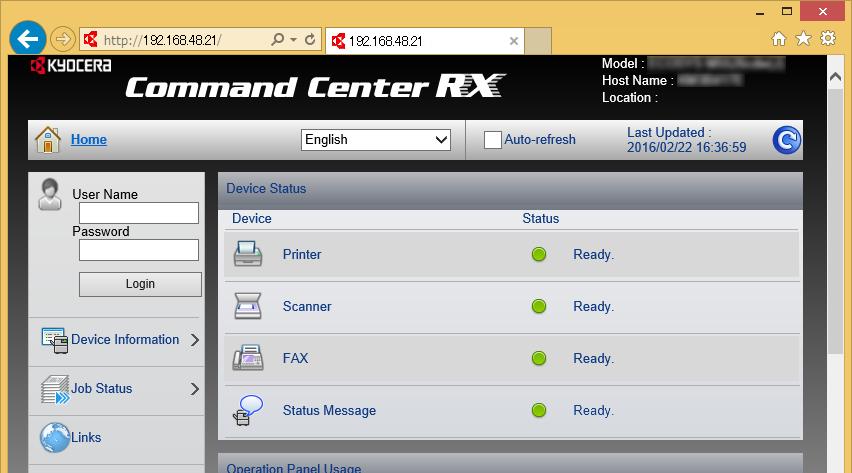This screenshot has height=473, width=852.
Task: Click the Device column header
Action: (252, 219)
